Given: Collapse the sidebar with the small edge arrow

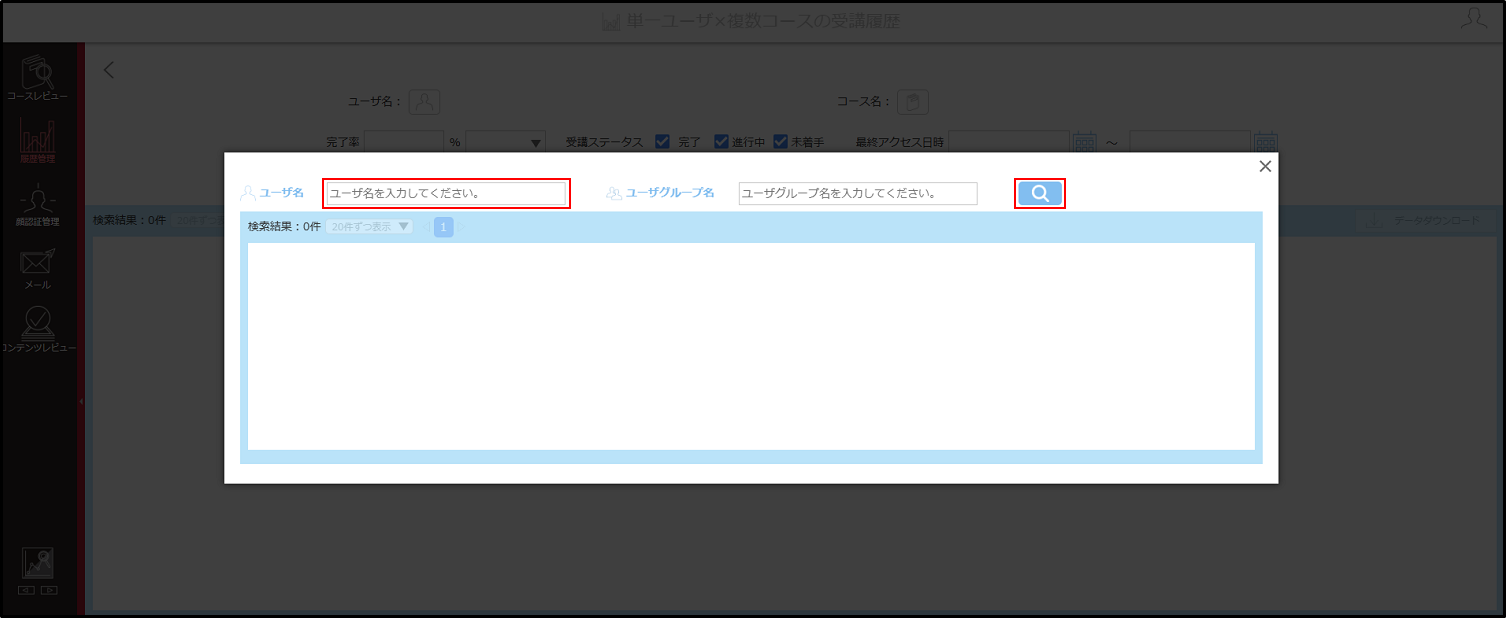Looking at the screenshot, I should (x=81, y=401).
